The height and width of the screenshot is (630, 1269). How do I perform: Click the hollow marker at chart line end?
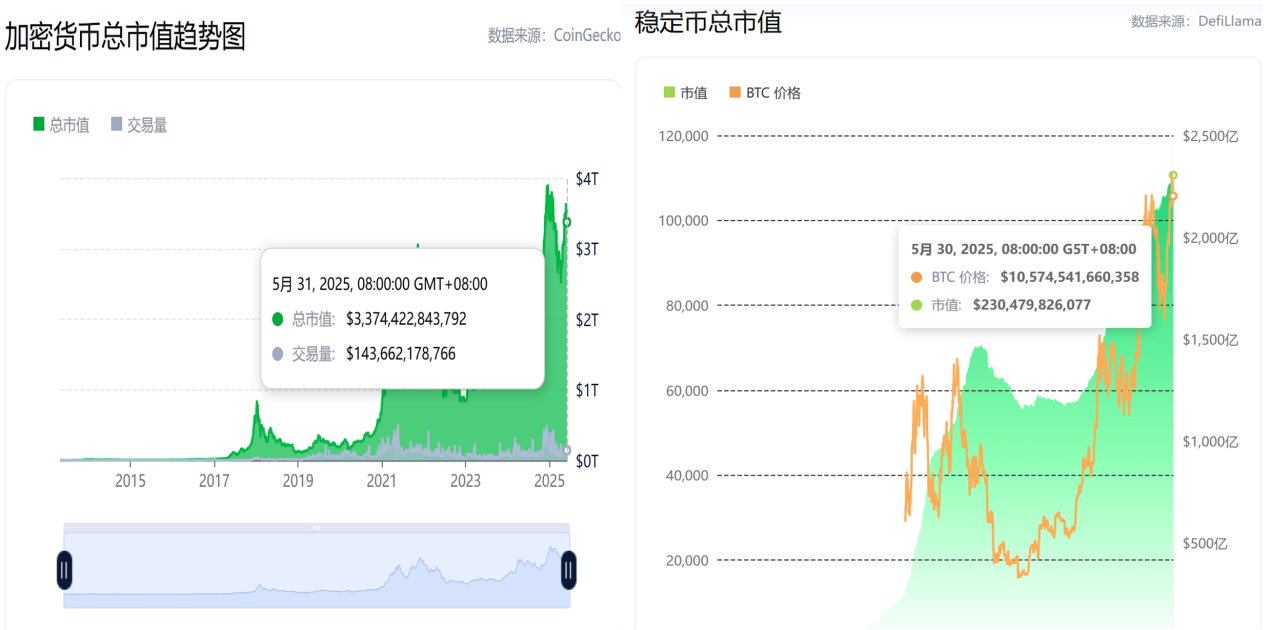pyautogui.click(x=566, y=222)
